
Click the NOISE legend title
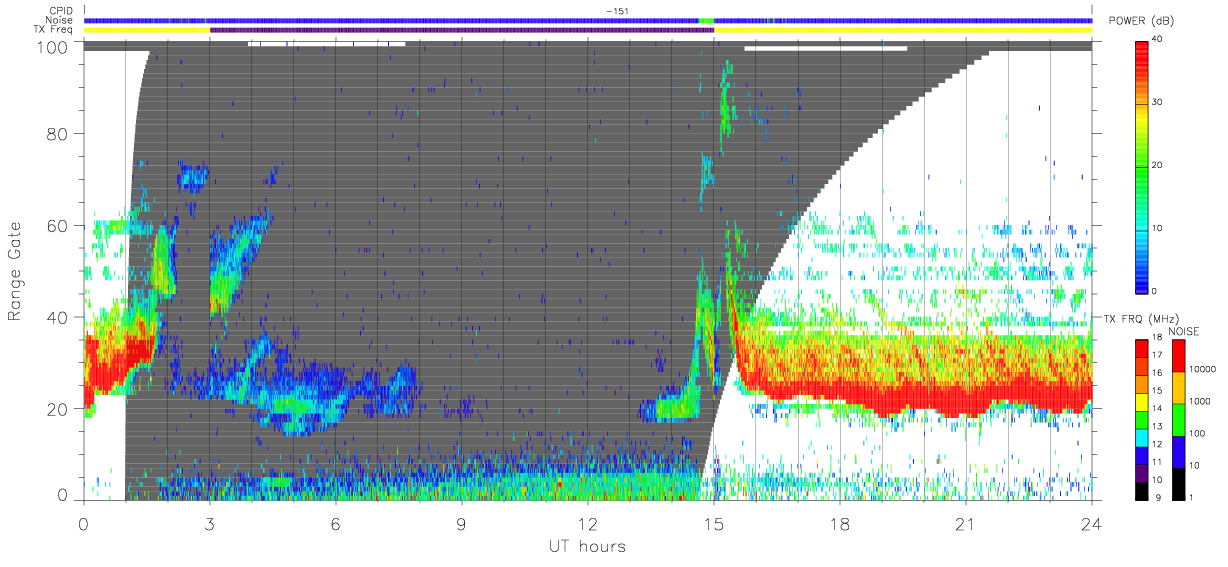click(1183, 331)
